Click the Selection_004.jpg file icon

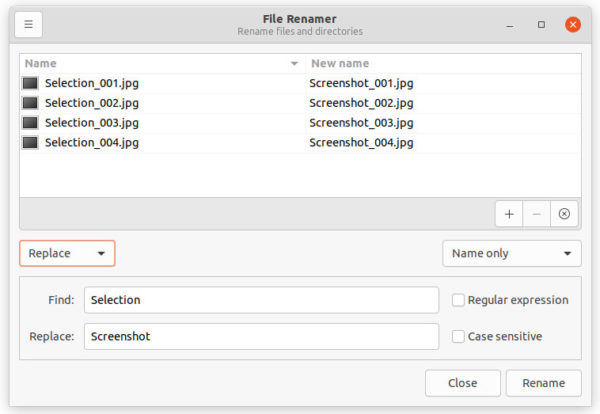30,143
